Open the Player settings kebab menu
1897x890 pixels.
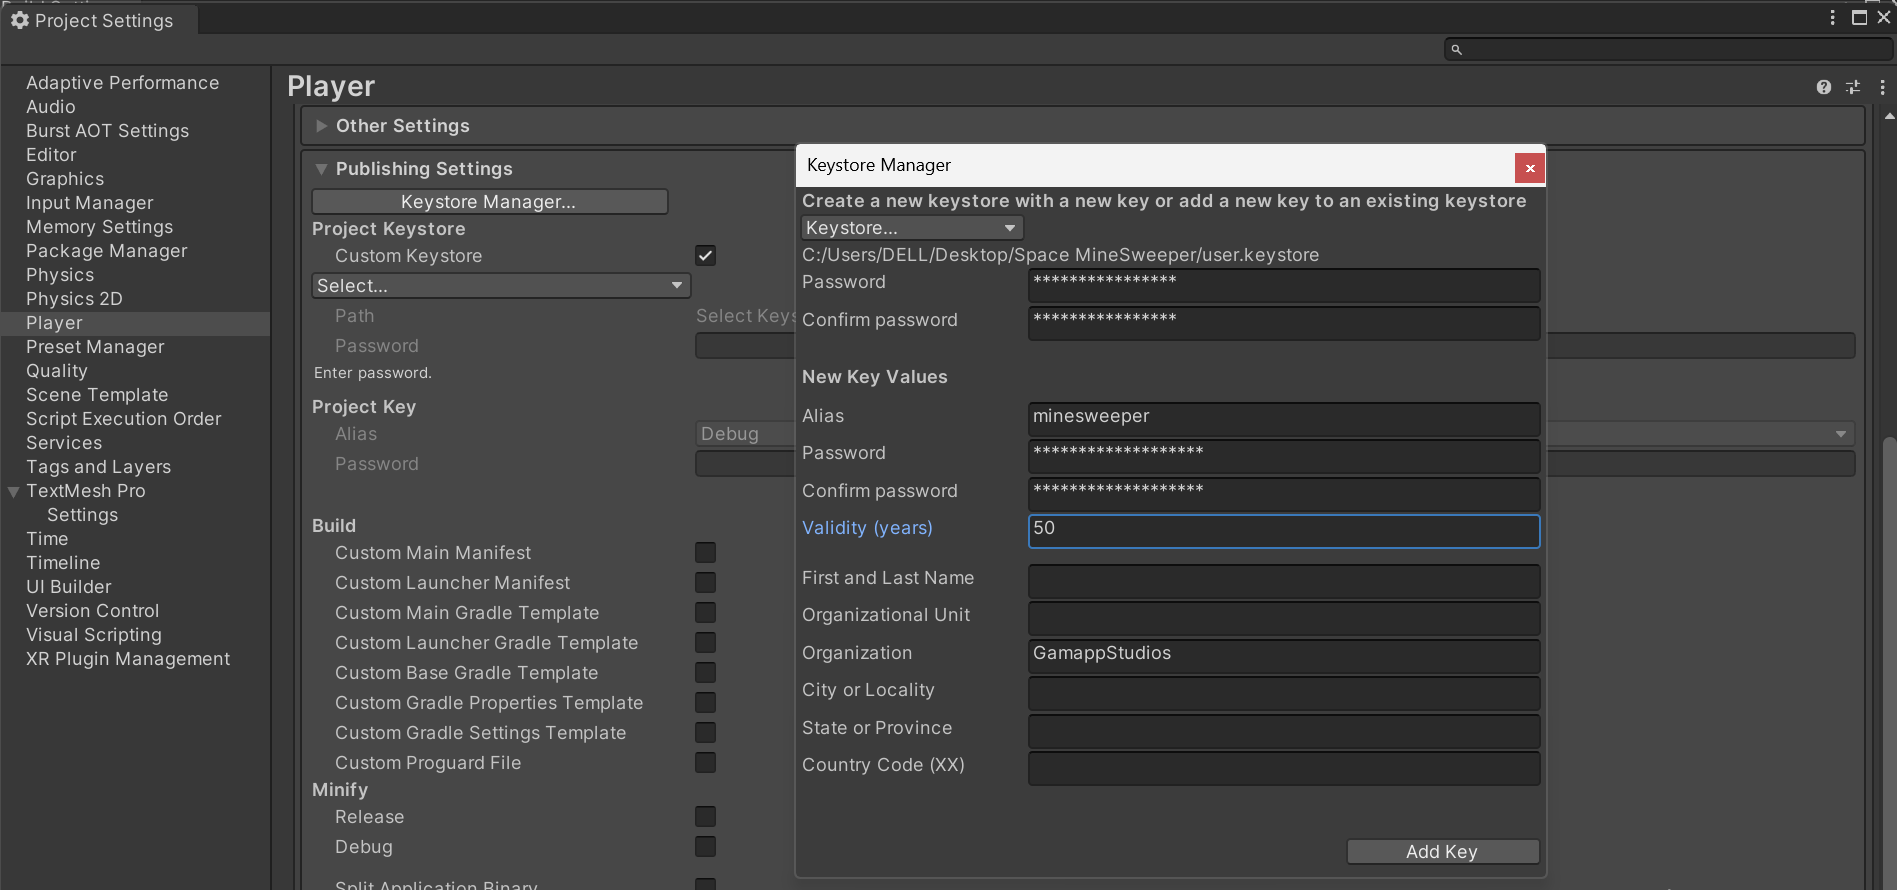click(x=1882, y=88)
